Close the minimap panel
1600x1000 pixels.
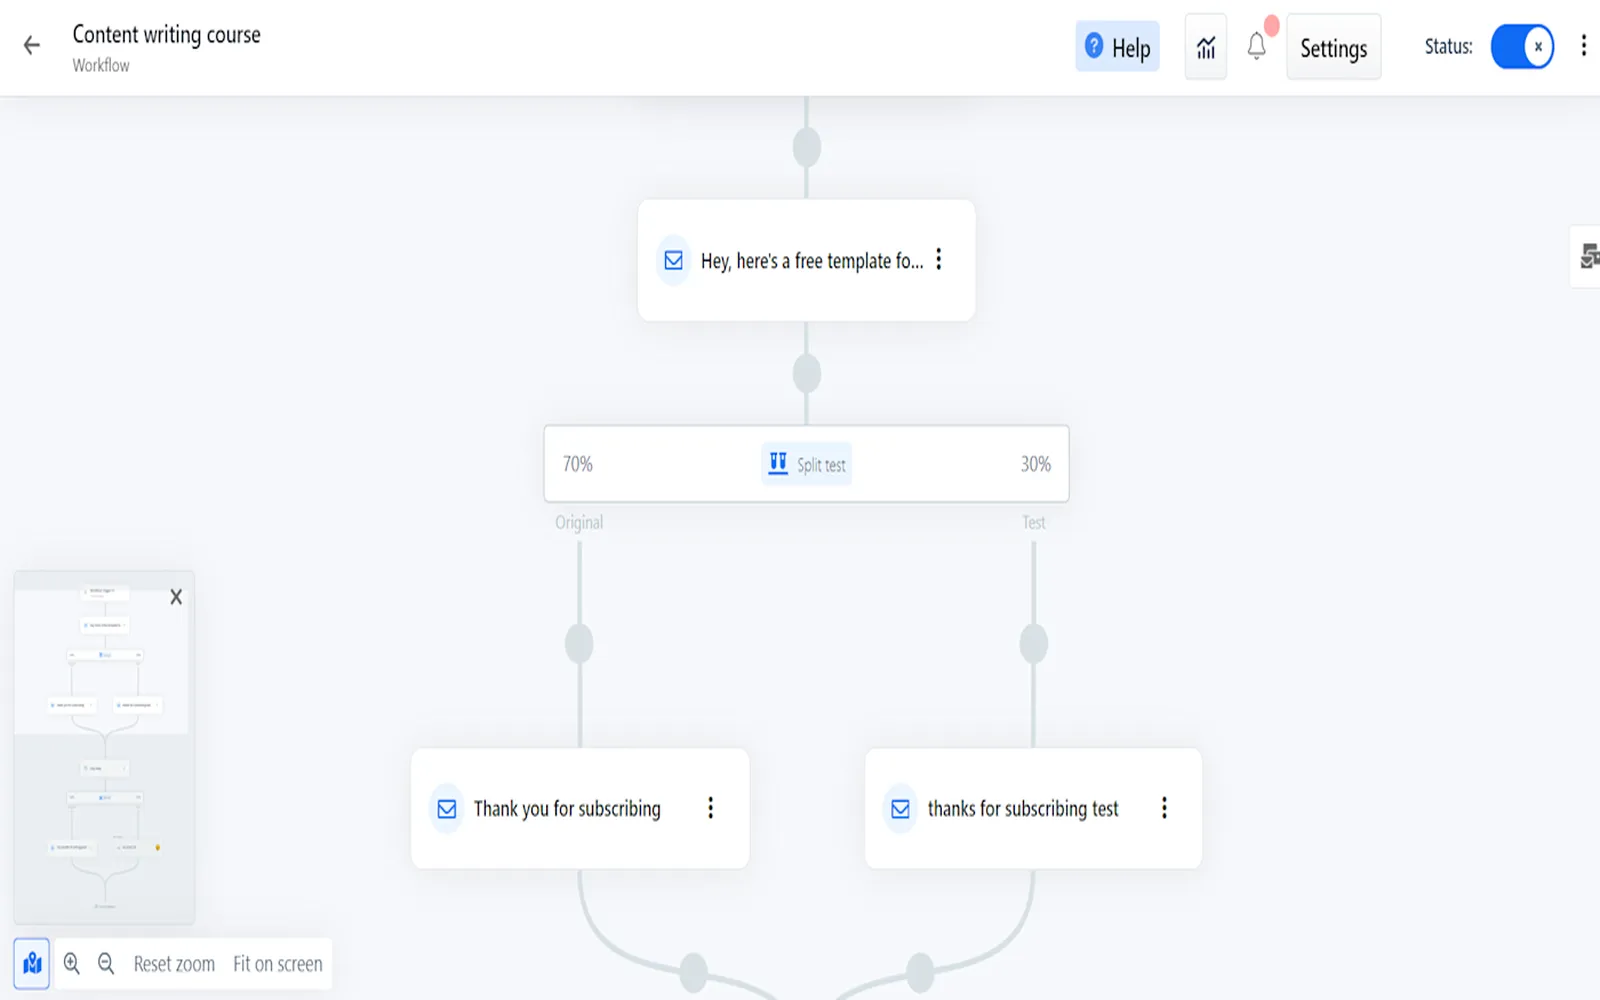point(176,597)
